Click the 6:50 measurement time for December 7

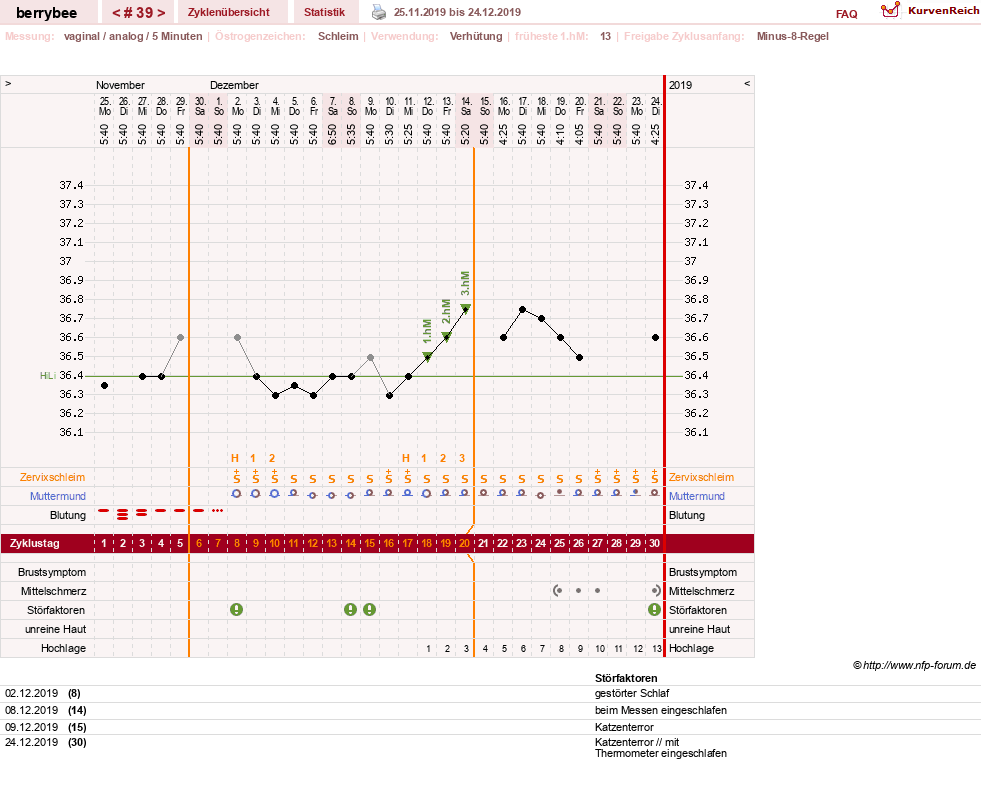point(332,133)
